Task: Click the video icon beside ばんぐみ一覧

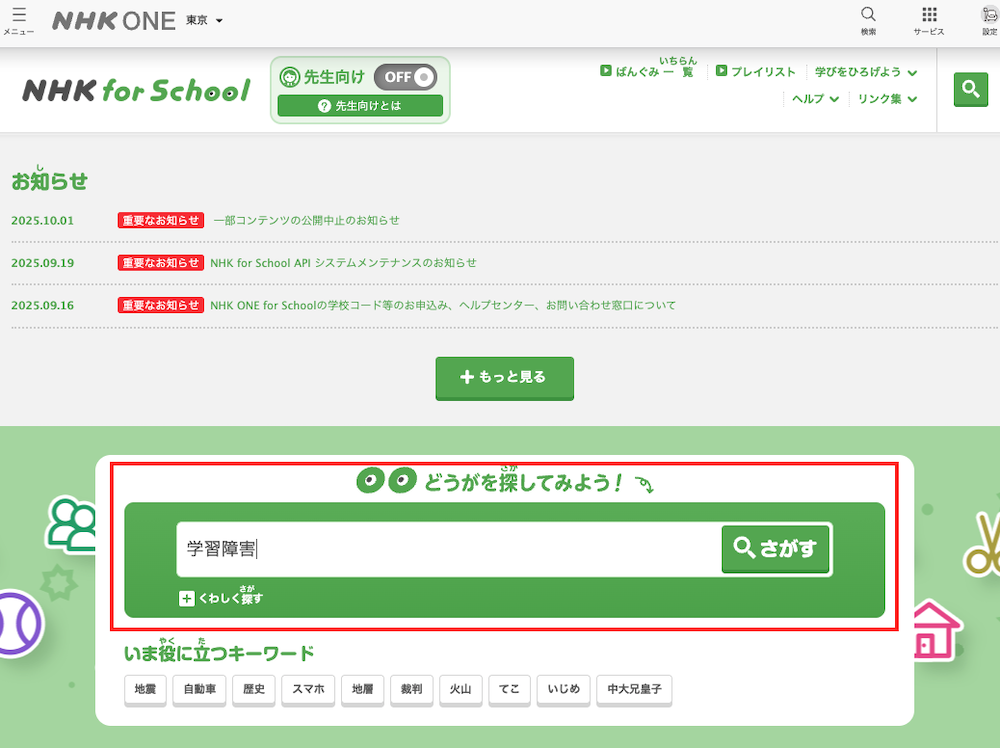Action: pos(606,71)
